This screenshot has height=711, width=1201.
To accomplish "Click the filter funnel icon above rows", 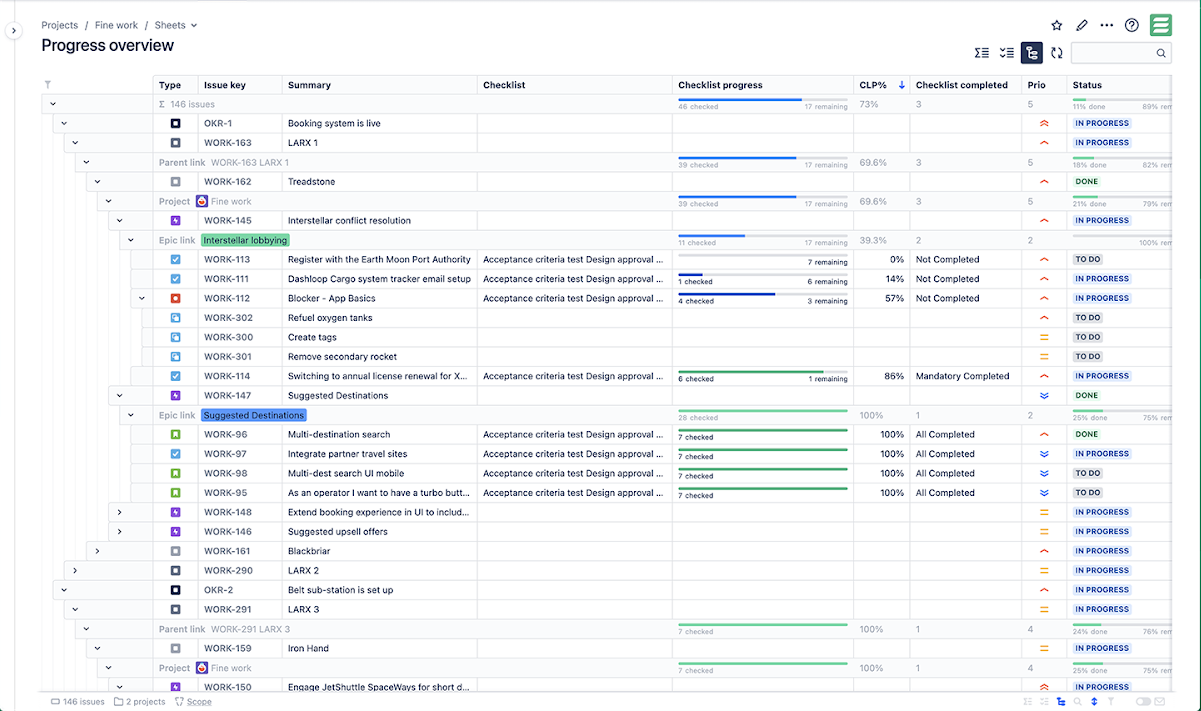I will (x=47, y=85).
